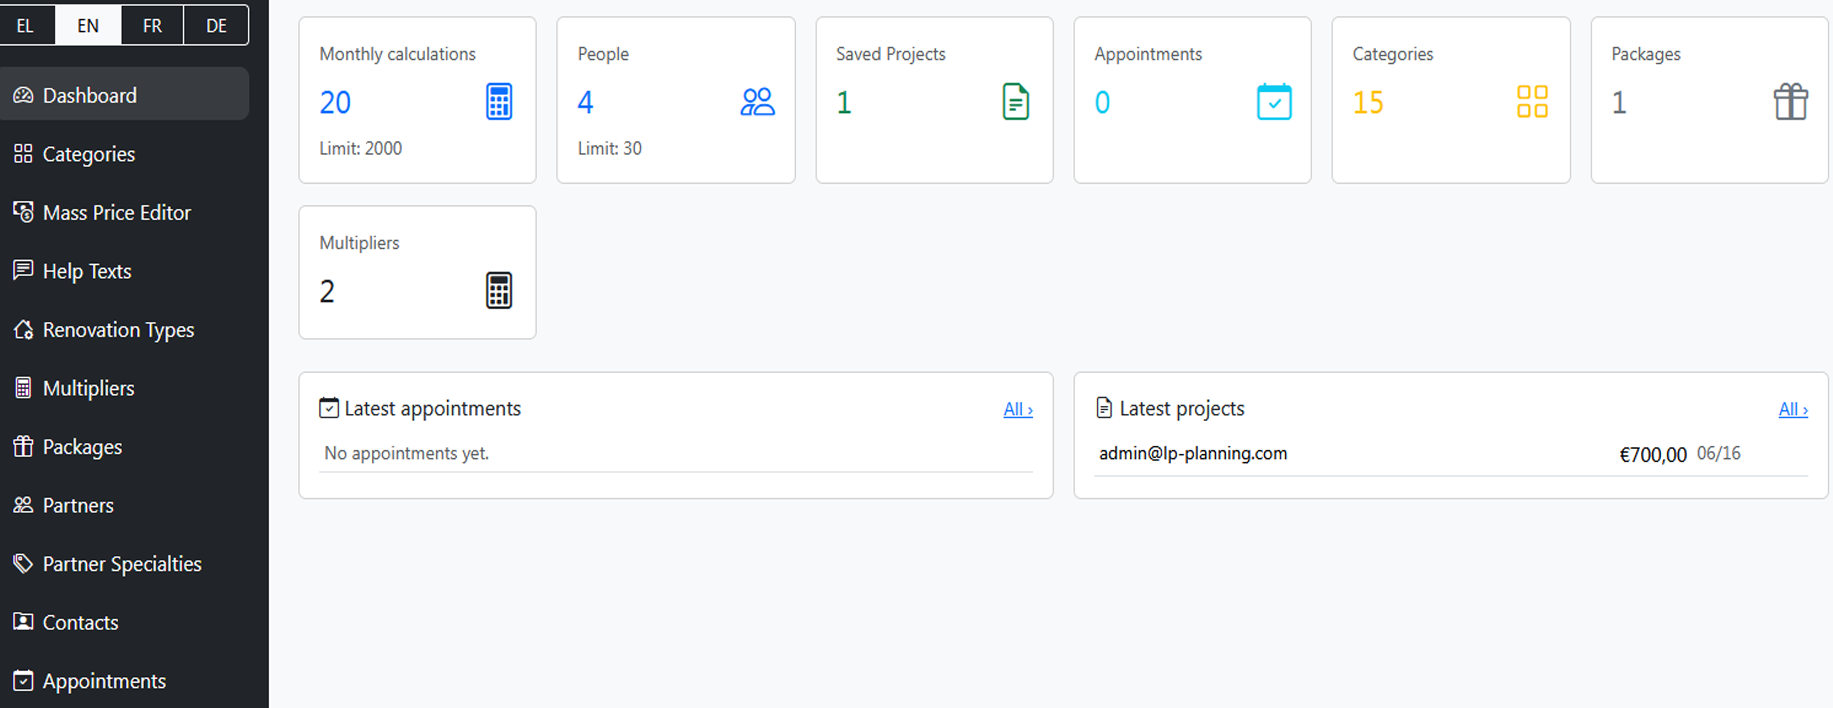Click the No appointments yet message
This screenshot has width=1833, height=708.
[407, 453]
